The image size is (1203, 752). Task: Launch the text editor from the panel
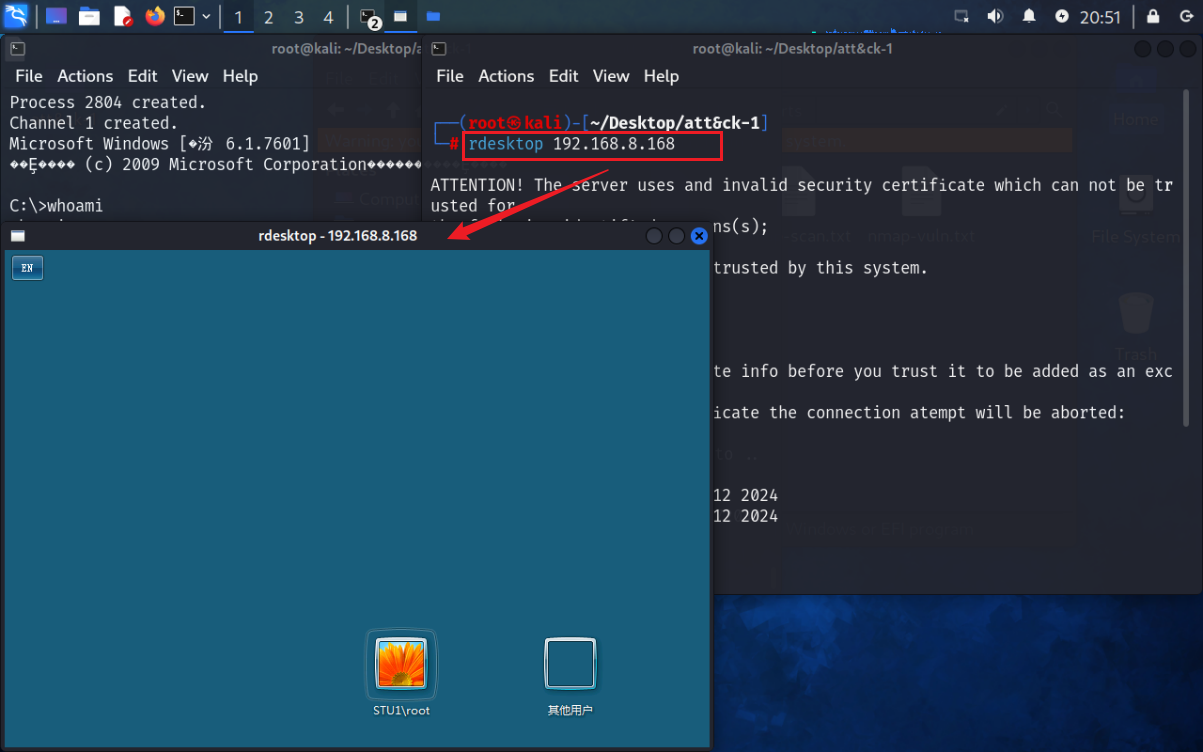pyautogui.click(x=122, y=16)
